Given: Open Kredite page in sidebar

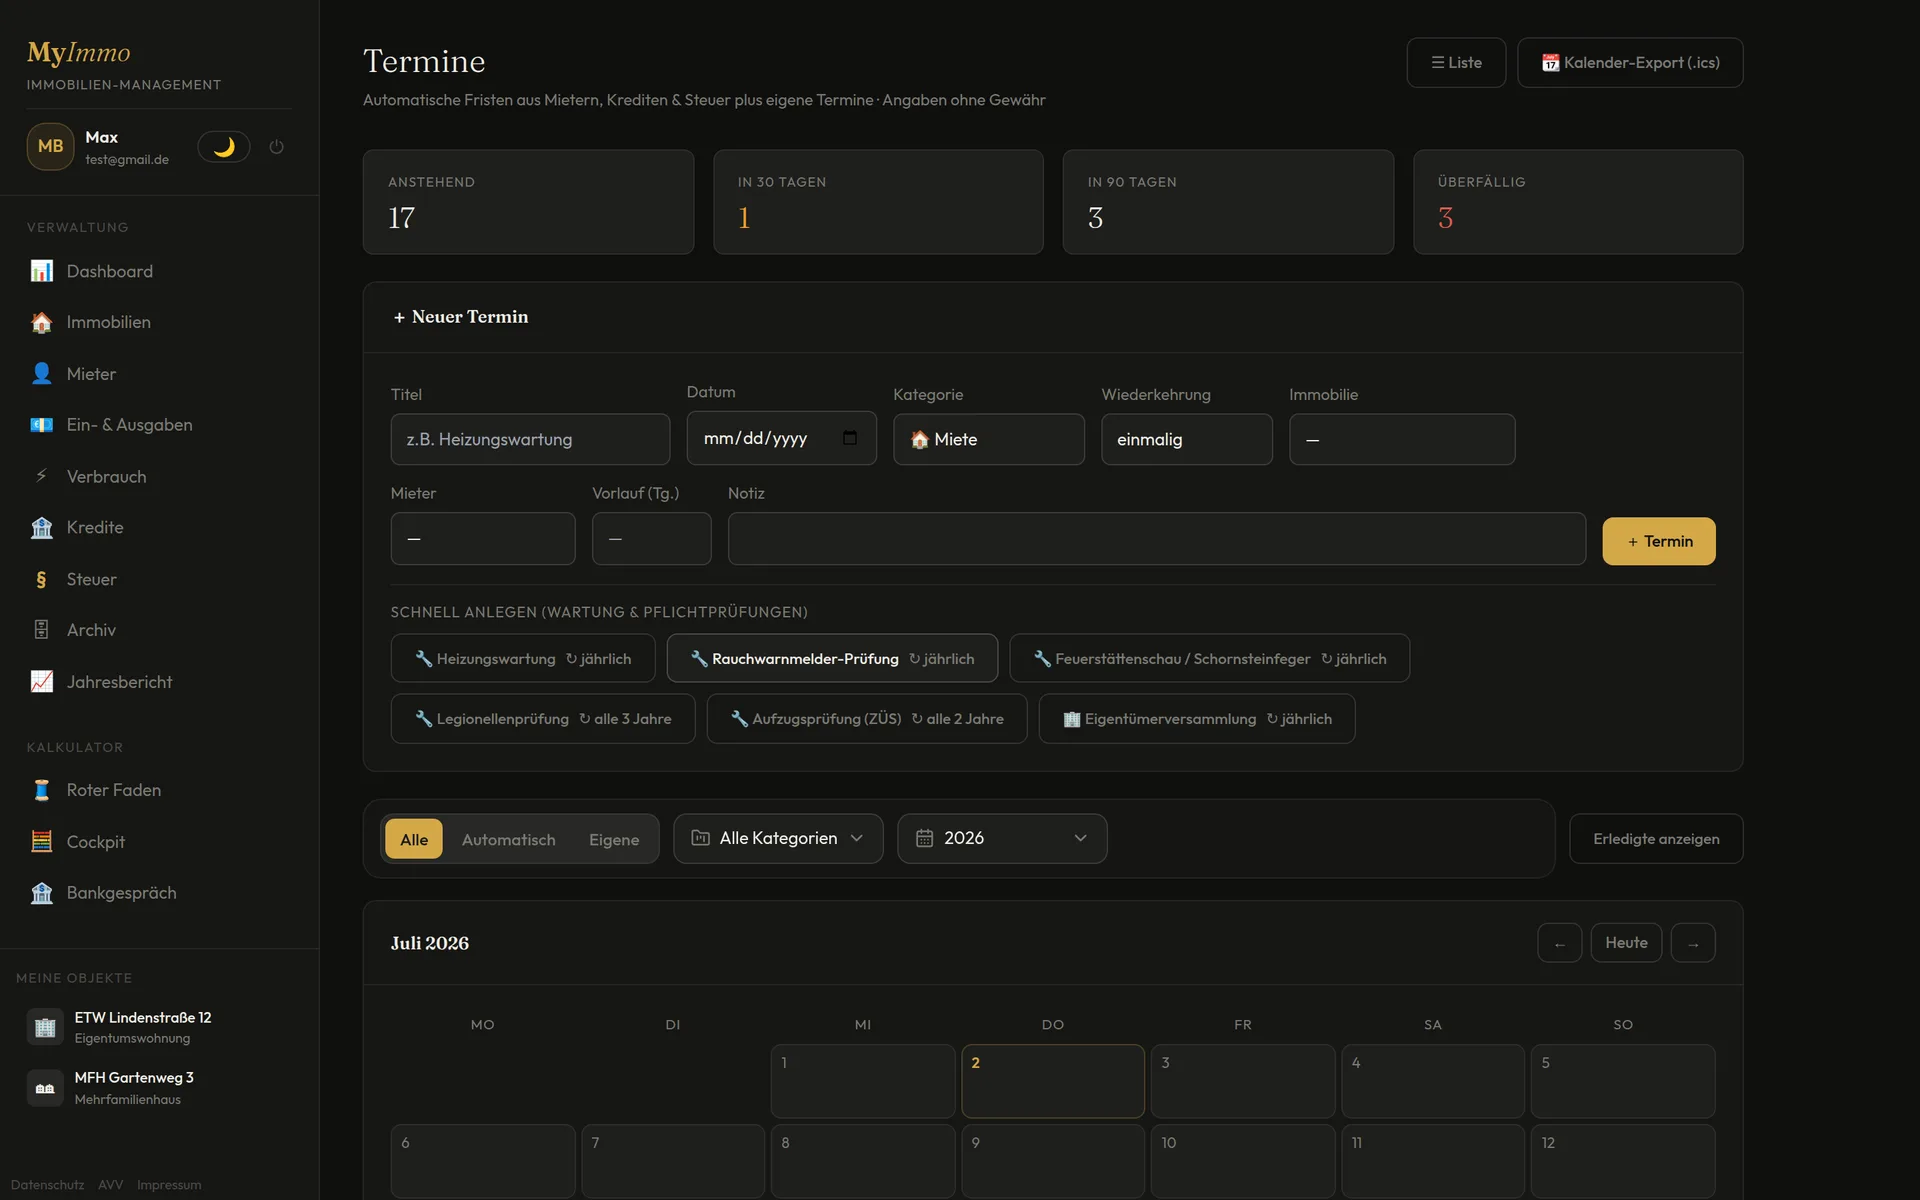Looking at the screenshot, I should 159,527.
